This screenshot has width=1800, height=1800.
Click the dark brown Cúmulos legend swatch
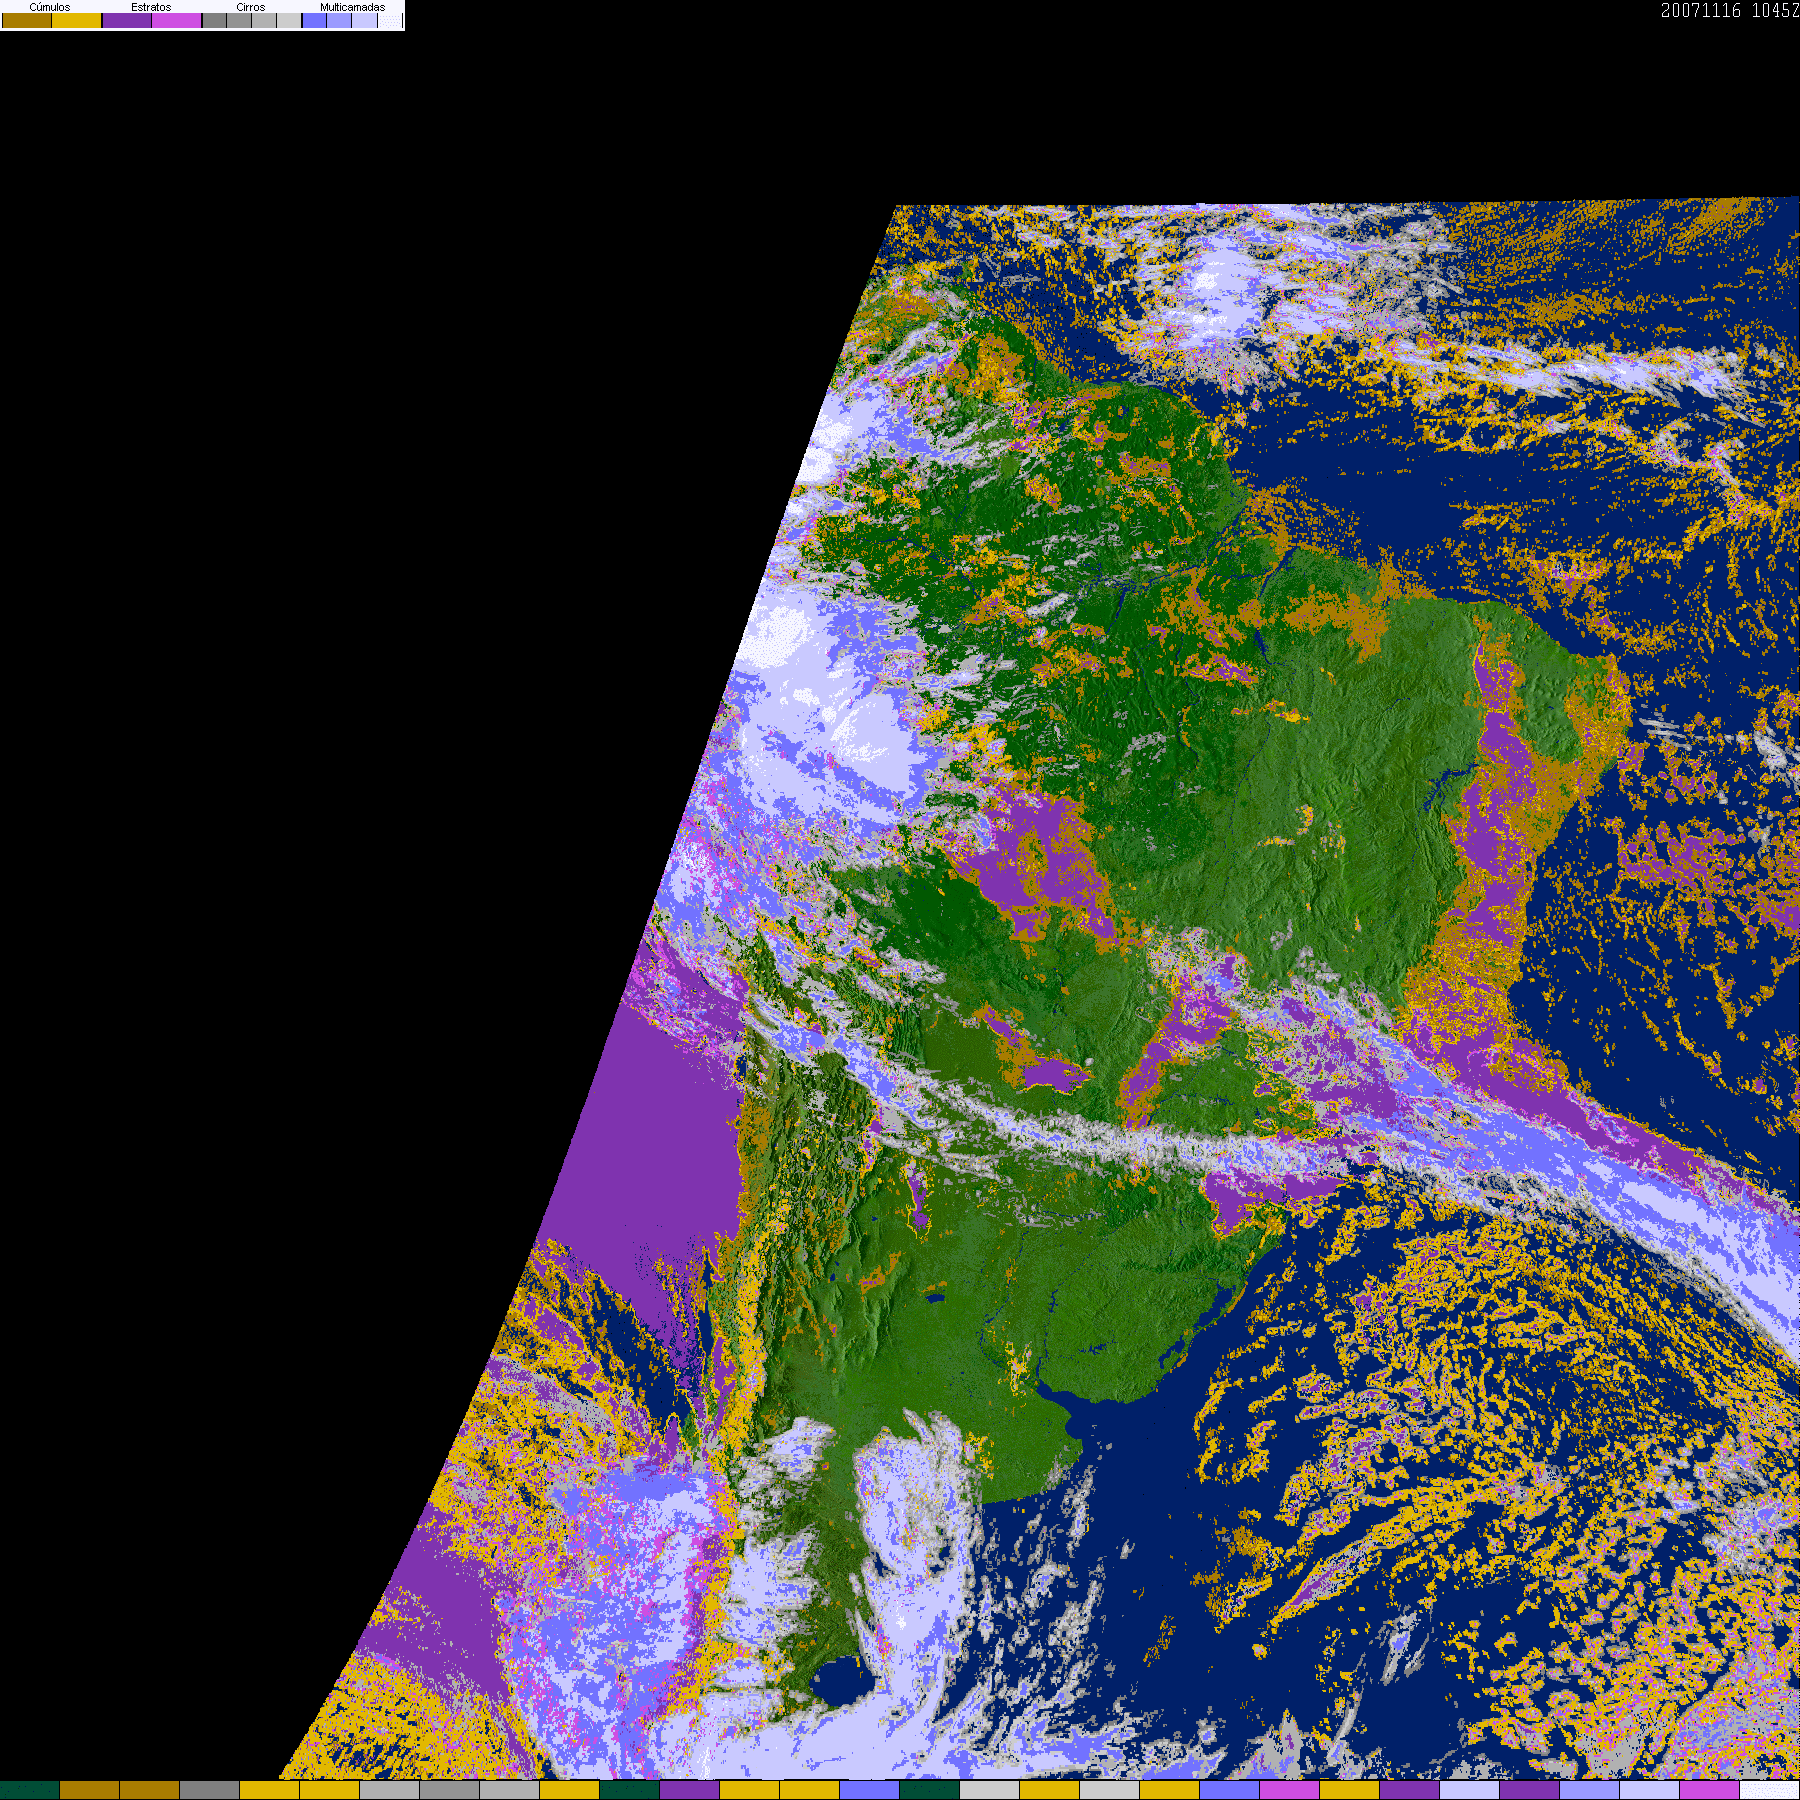[27, 21]
